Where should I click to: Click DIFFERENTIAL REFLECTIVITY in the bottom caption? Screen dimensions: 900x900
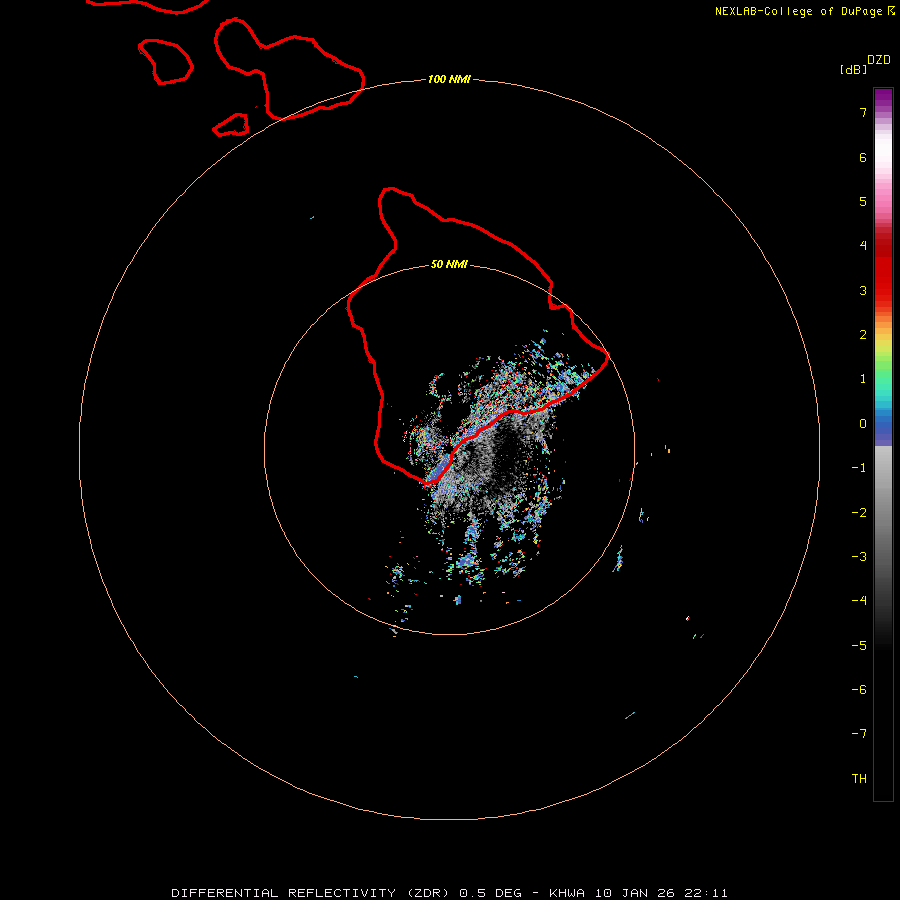(x=284, y=893)
